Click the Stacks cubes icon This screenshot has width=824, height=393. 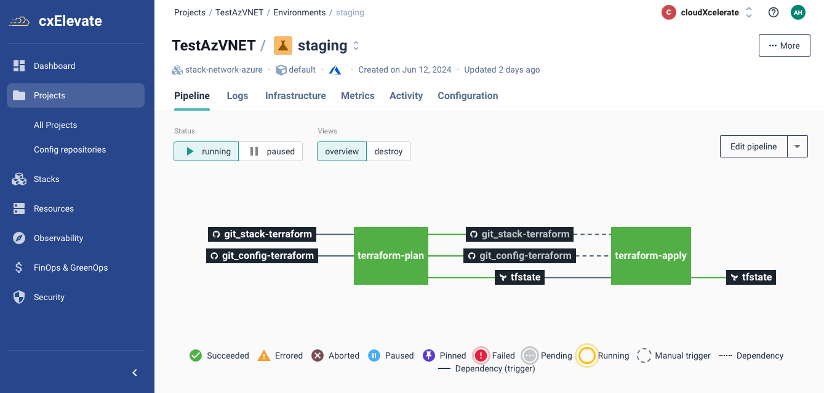pyautogui.click(x=19, y=179)
